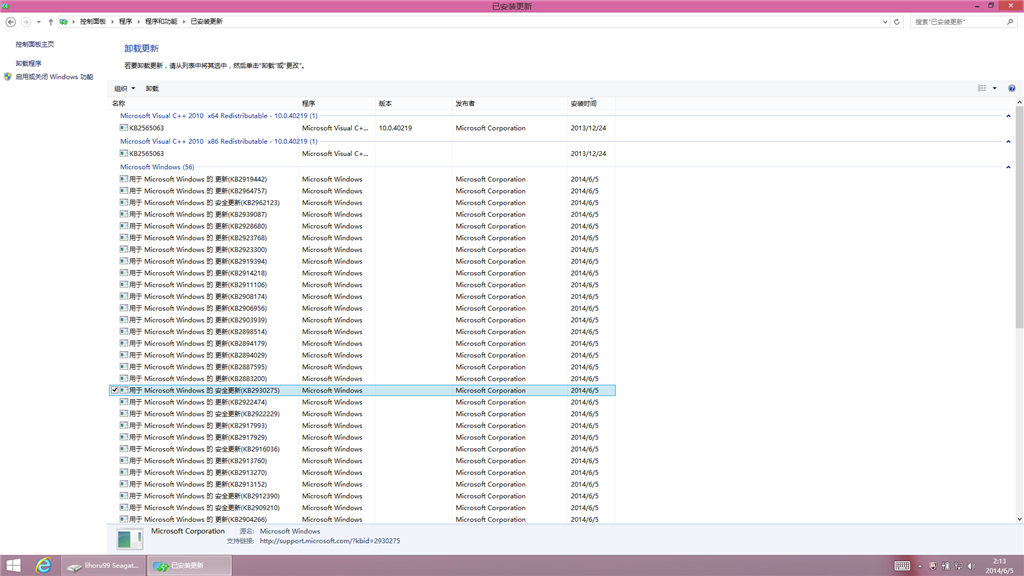The height and width of the screenshot is (576, 1024).
Task: Click the KB2928680 update icon
Action: click(x=123, y=226)
